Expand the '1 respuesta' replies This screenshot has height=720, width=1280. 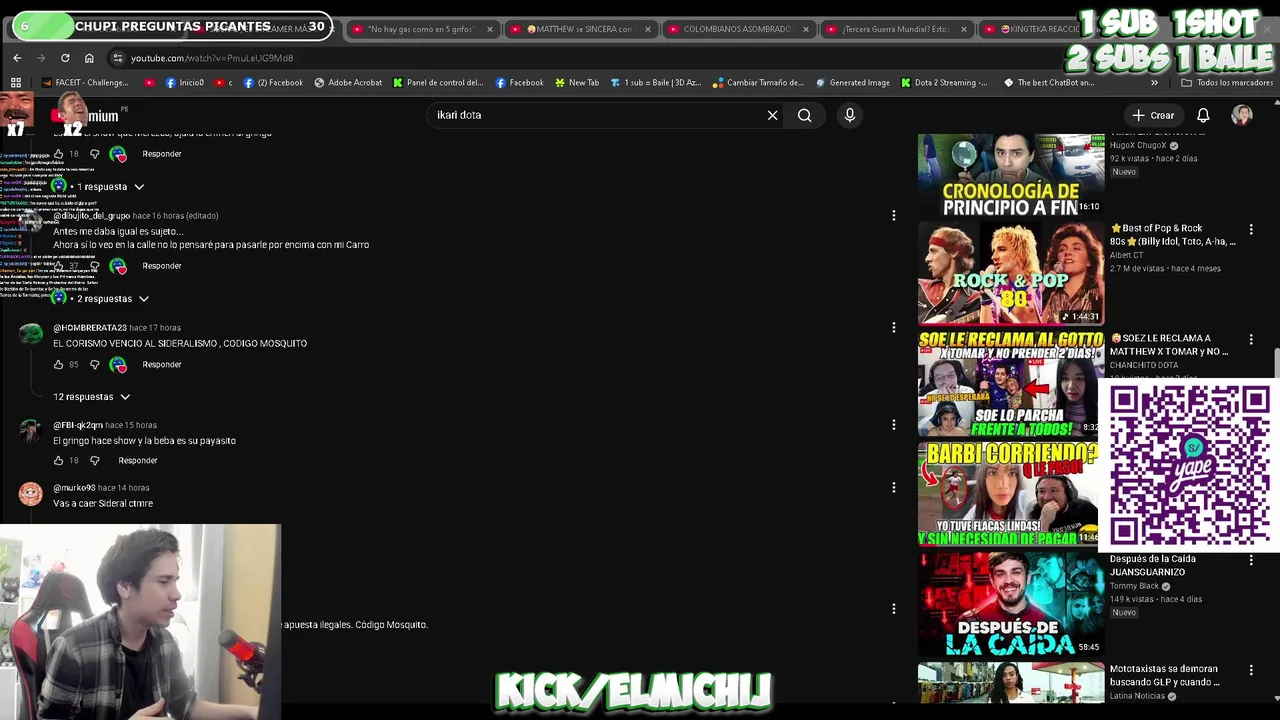point(110,187)
